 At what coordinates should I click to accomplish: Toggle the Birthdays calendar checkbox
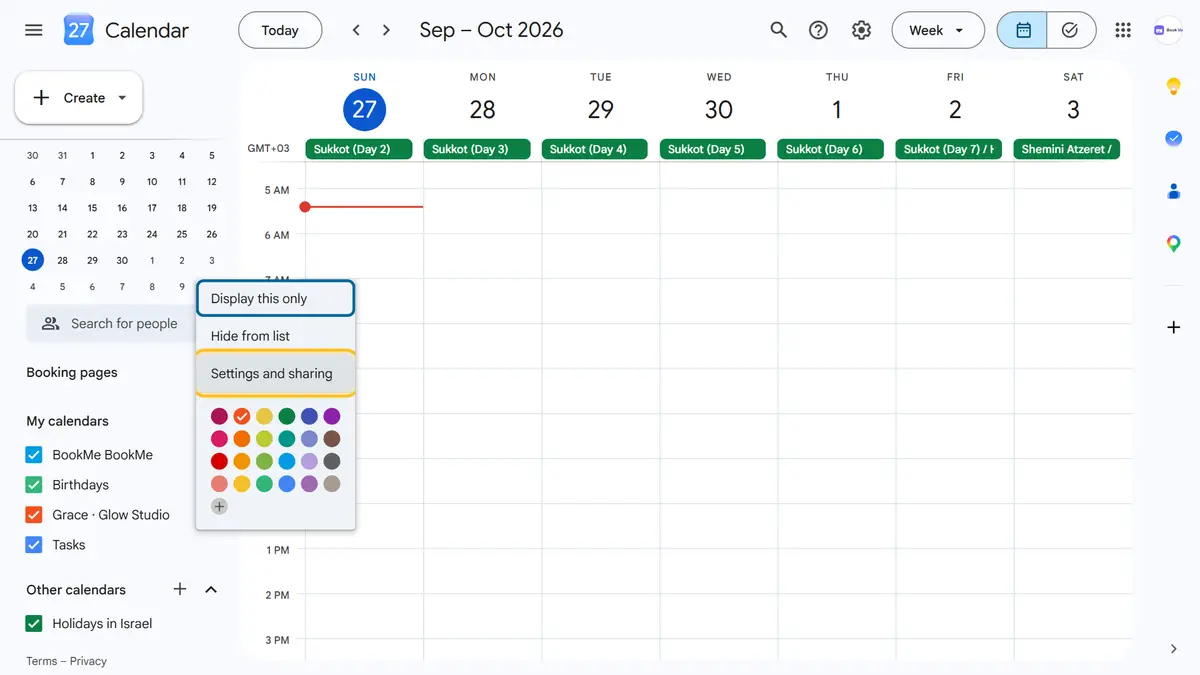33,485
